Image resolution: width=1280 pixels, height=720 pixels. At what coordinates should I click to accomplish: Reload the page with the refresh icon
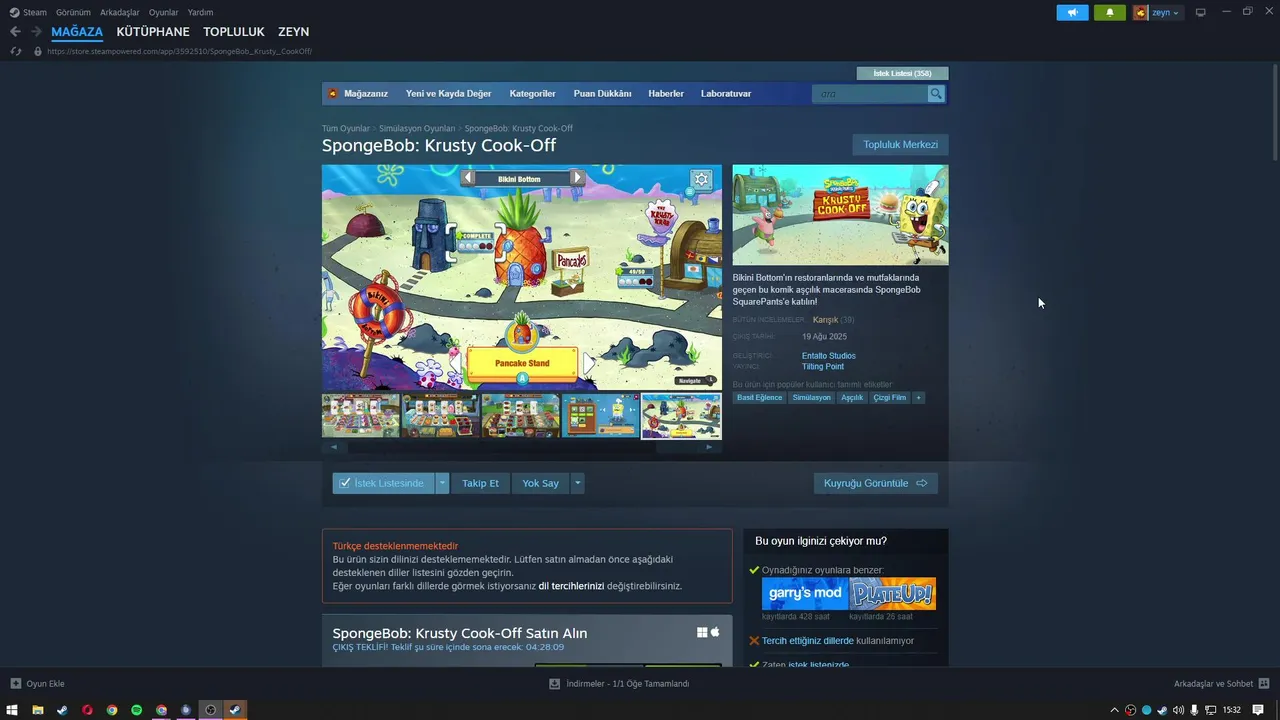click(x=15, y=51)
